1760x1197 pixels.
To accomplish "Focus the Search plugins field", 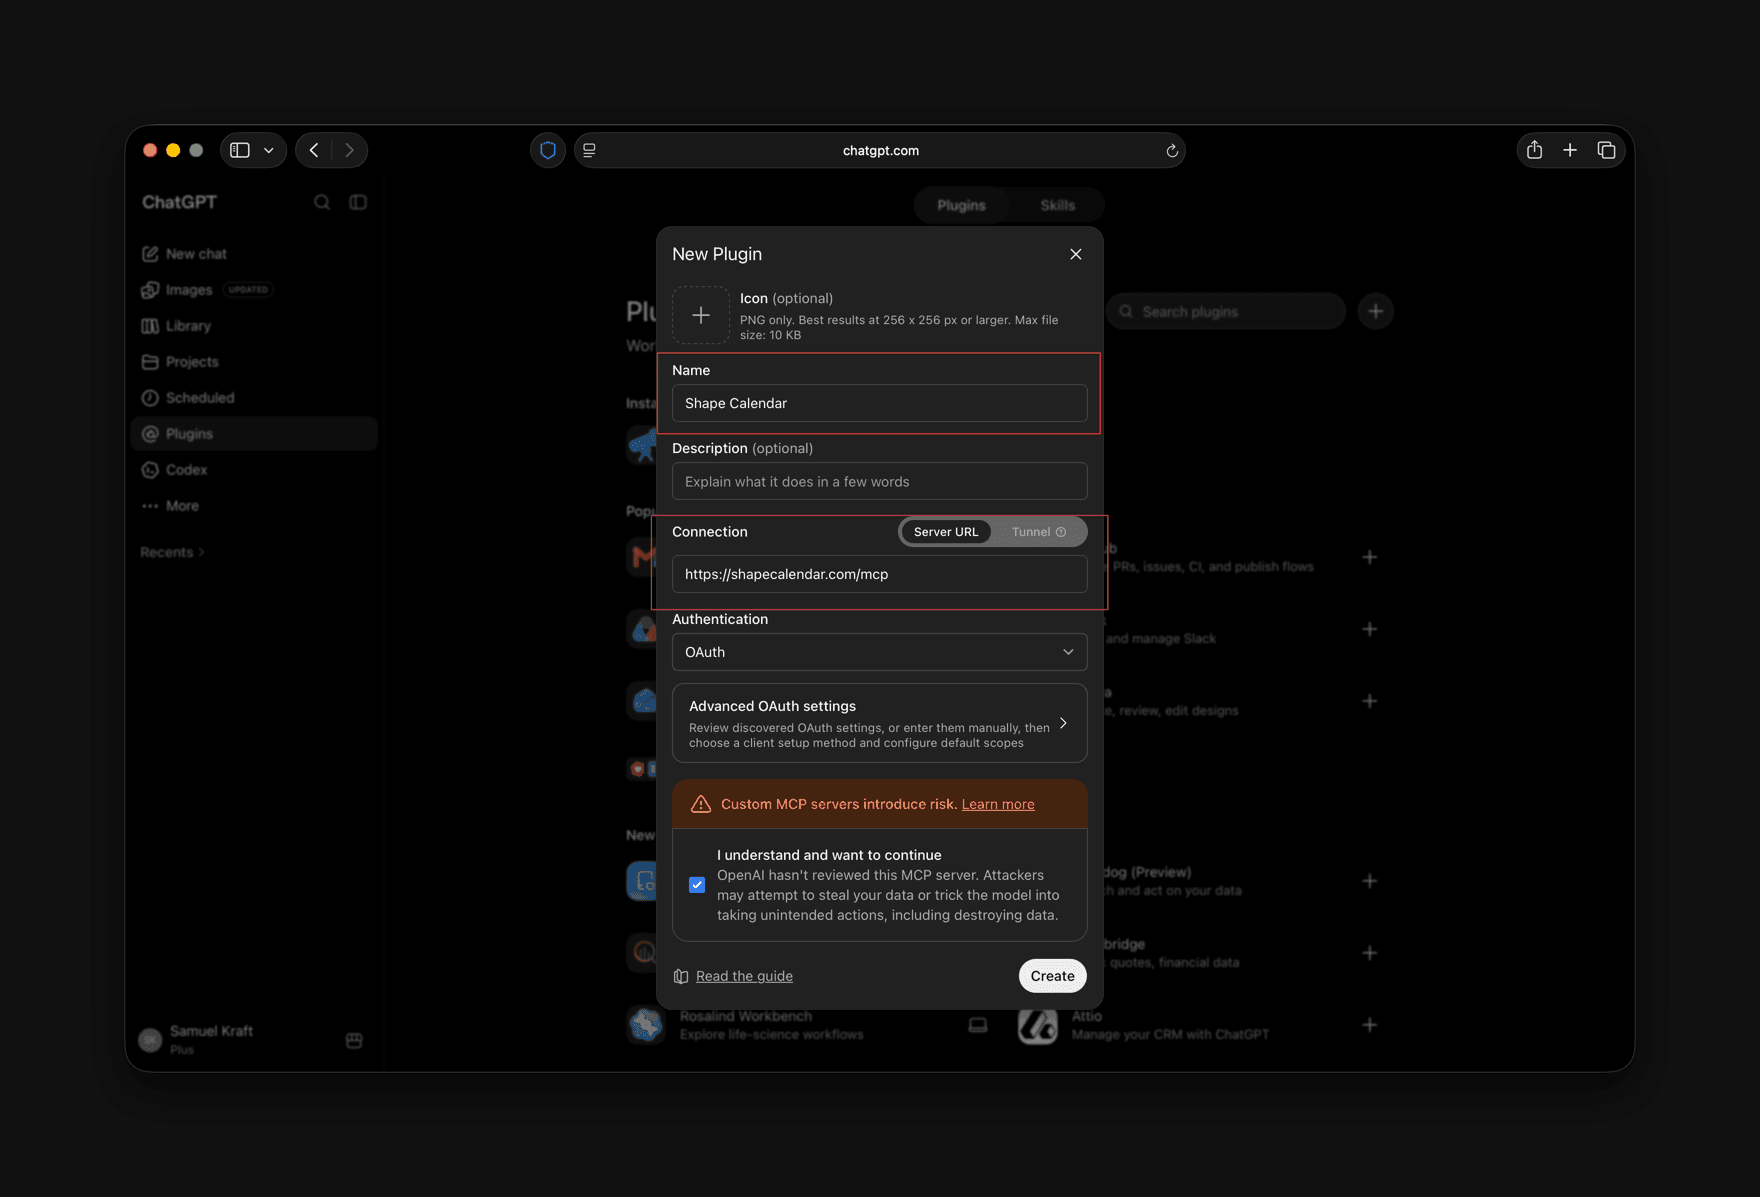I will point(1226,311).
